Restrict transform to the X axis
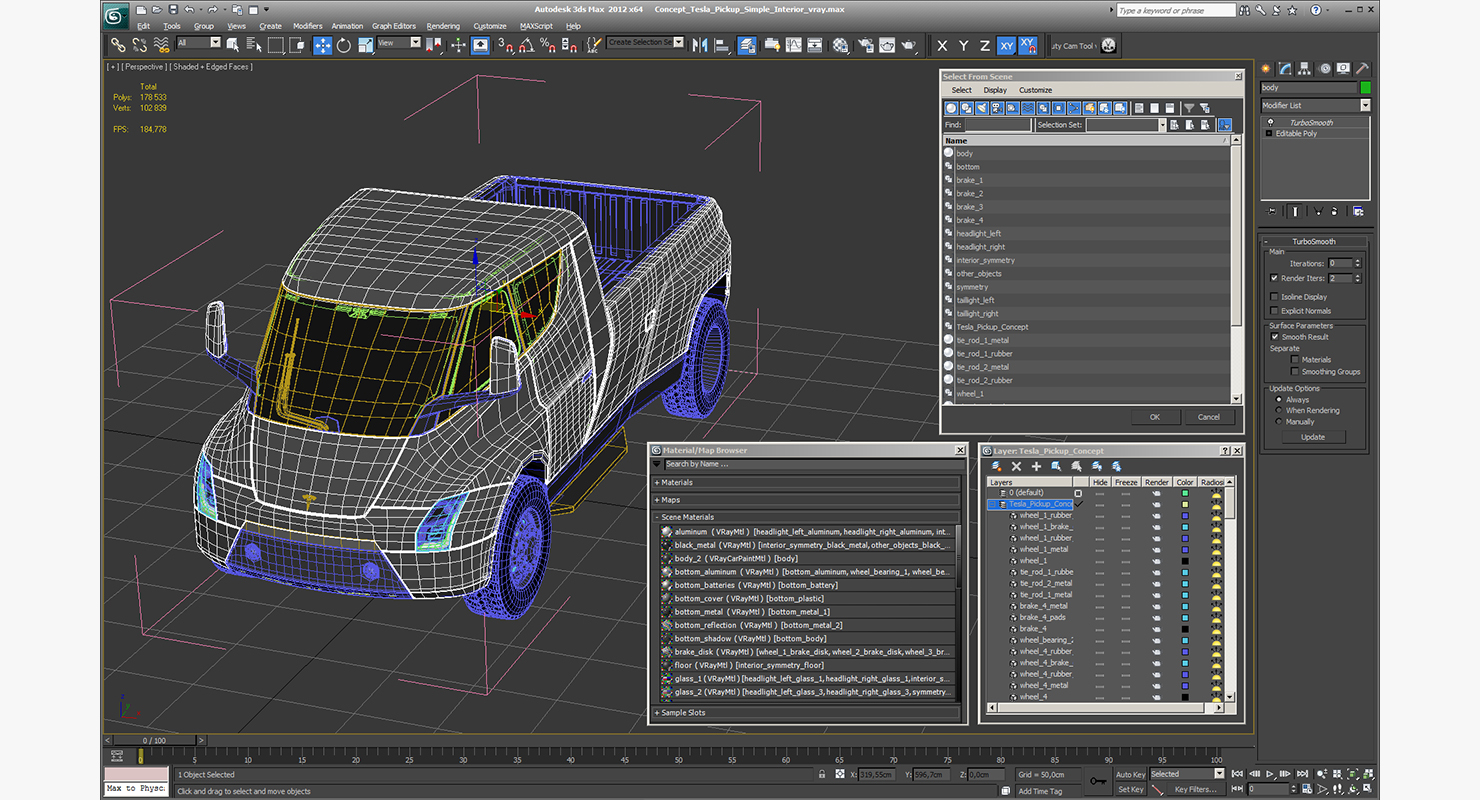This screenshot has height=800, width=1480. pyautogui.click(x=942, y=46)
